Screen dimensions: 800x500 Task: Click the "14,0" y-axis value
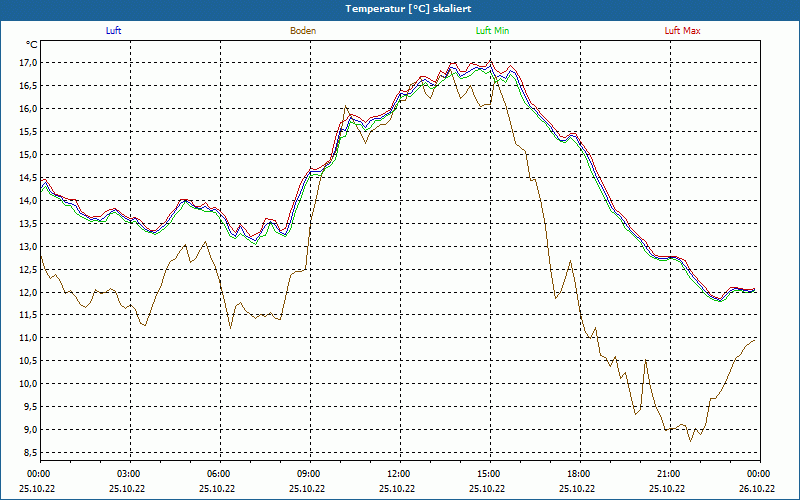pyautogui.click(x=28, y=201)
